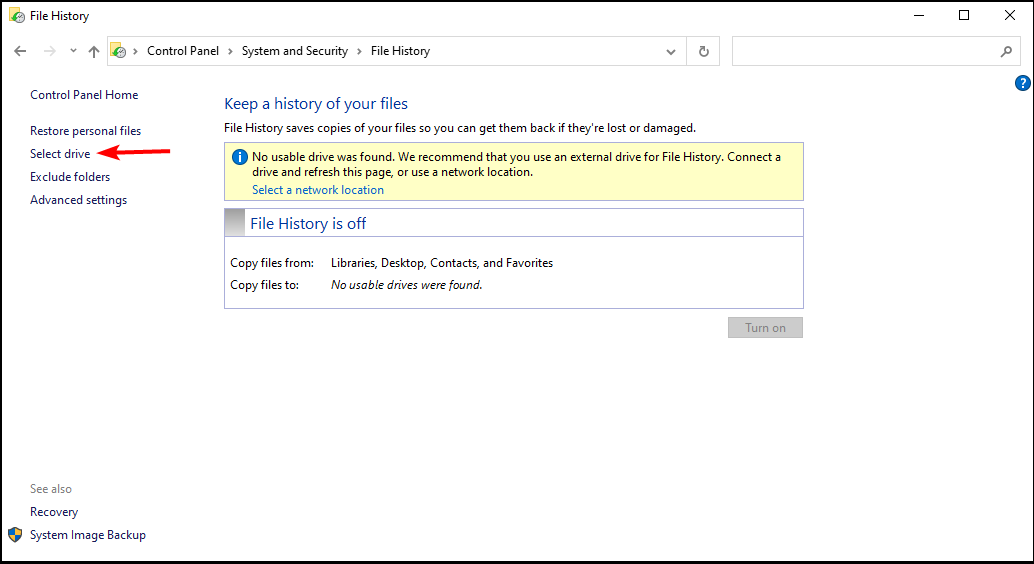Click the File History icon in the address bar
Screen dimensions: 1034x564
click(119, 51)
